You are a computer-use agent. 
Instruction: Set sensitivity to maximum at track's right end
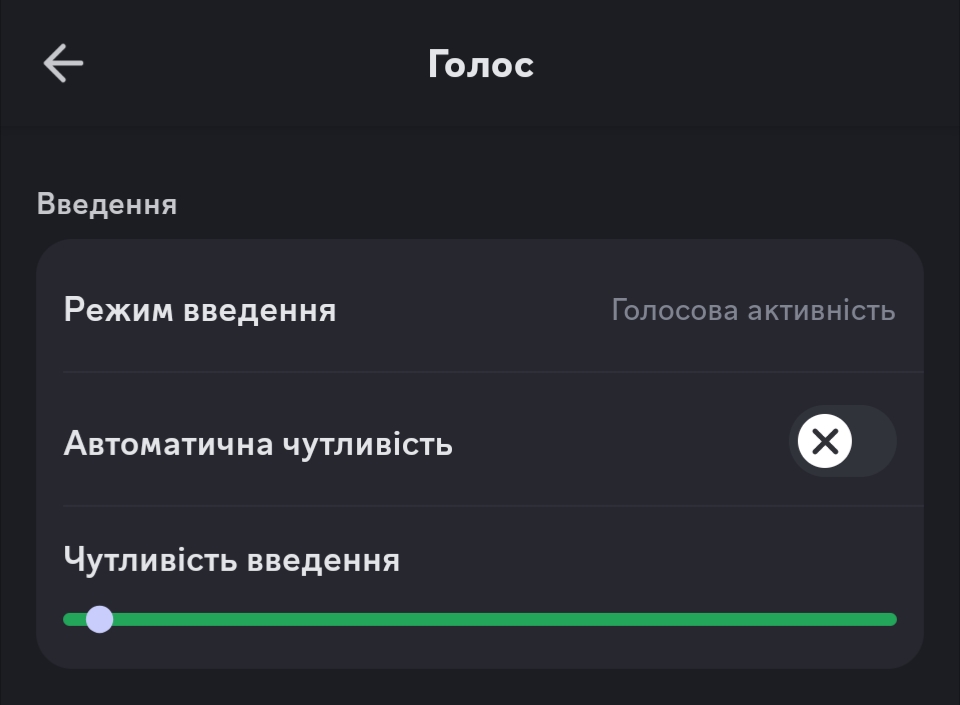coord(892,619)
